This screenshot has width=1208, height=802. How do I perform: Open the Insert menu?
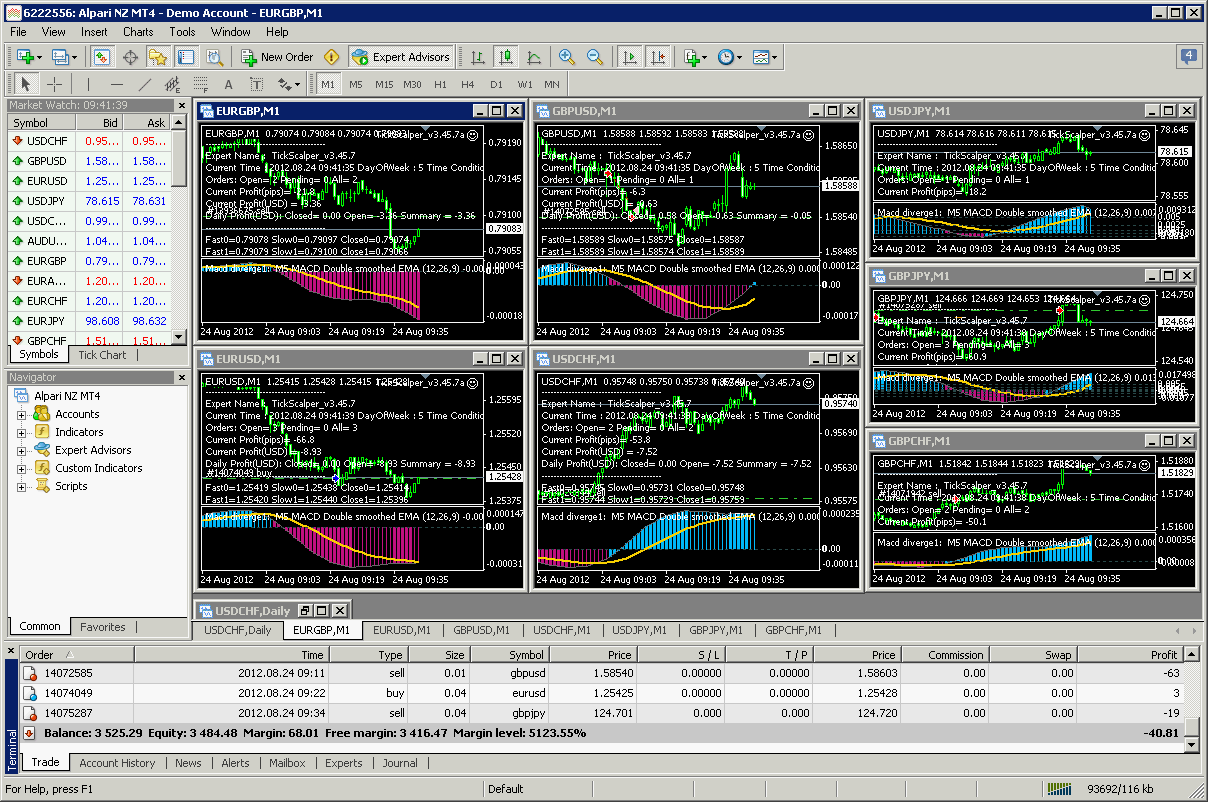94,32
